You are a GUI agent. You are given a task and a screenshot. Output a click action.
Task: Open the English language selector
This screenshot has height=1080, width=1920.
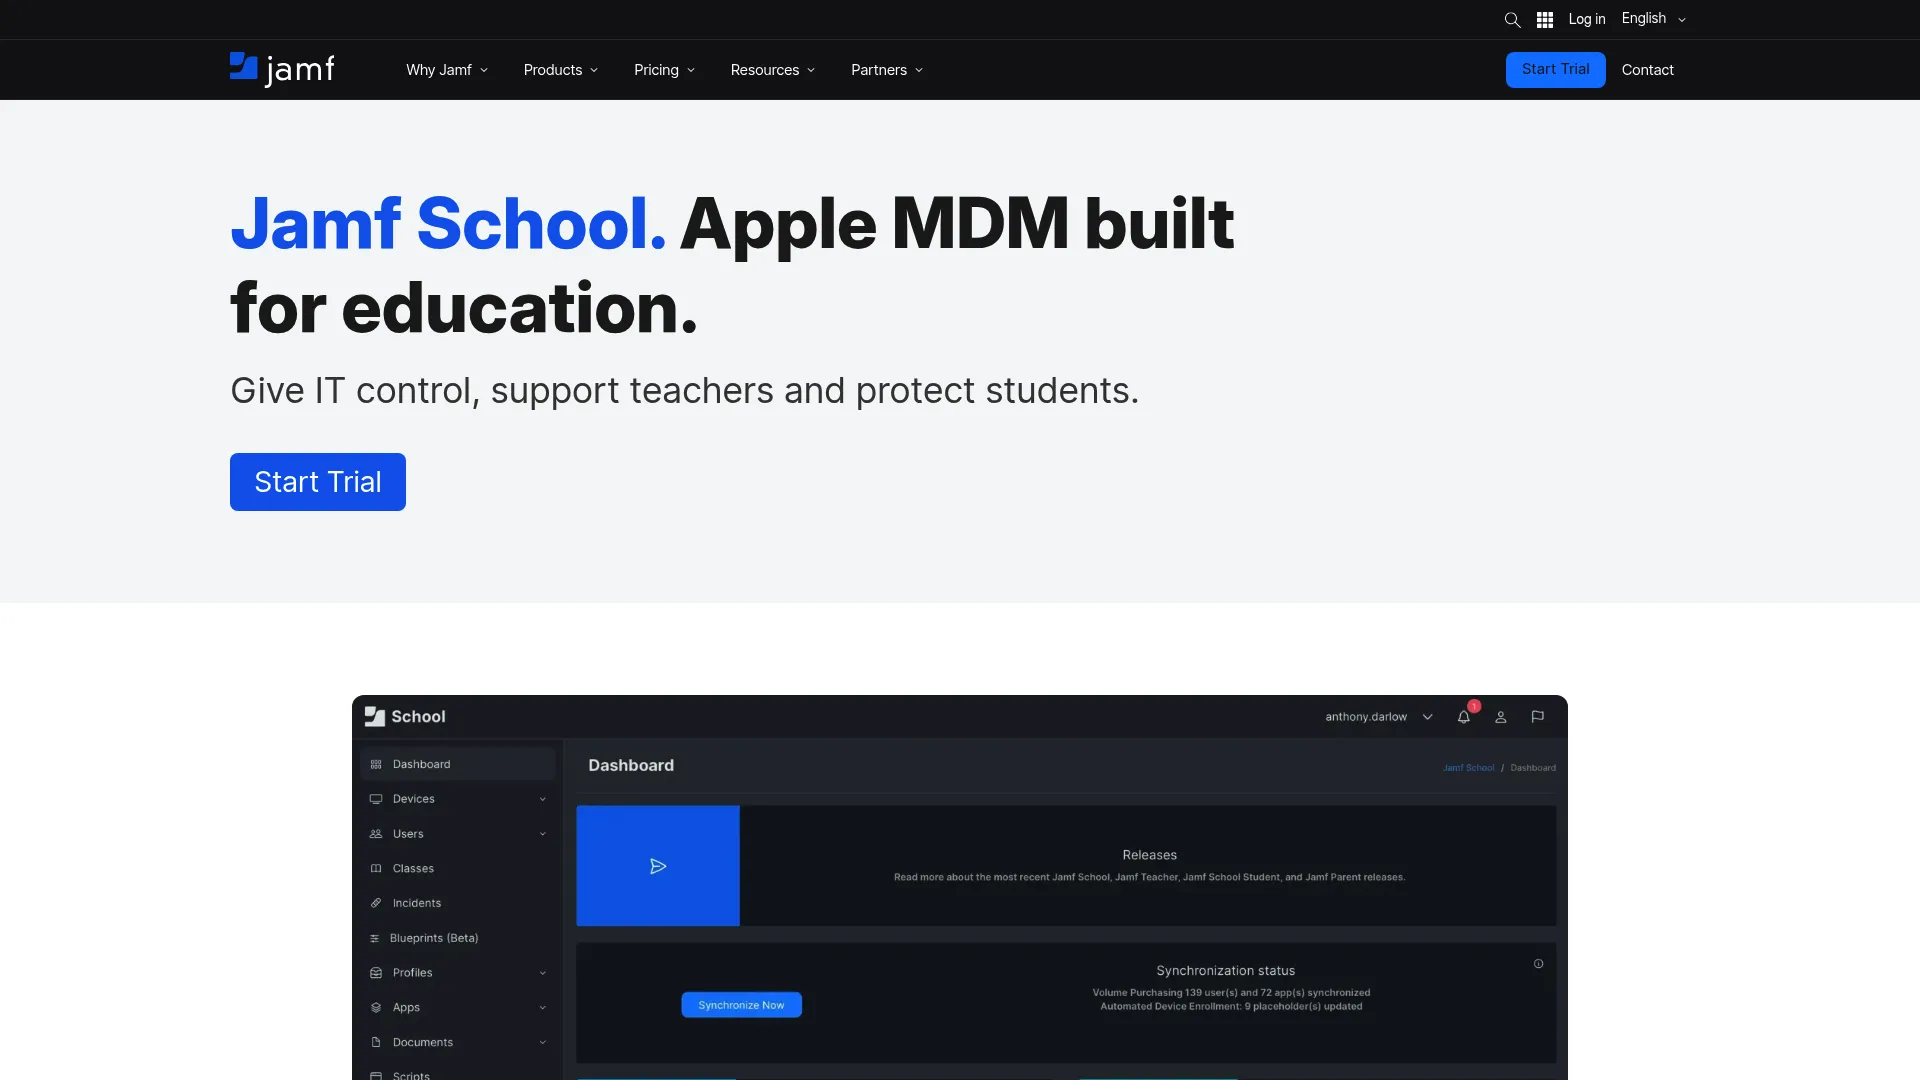(x=1654, y=19)
